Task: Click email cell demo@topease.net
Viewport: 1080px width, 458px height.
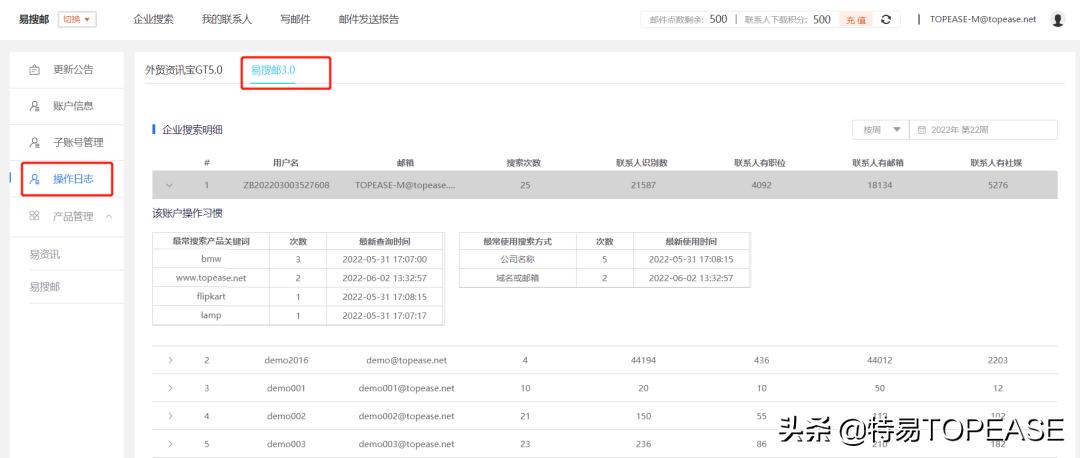Action: 406,360
